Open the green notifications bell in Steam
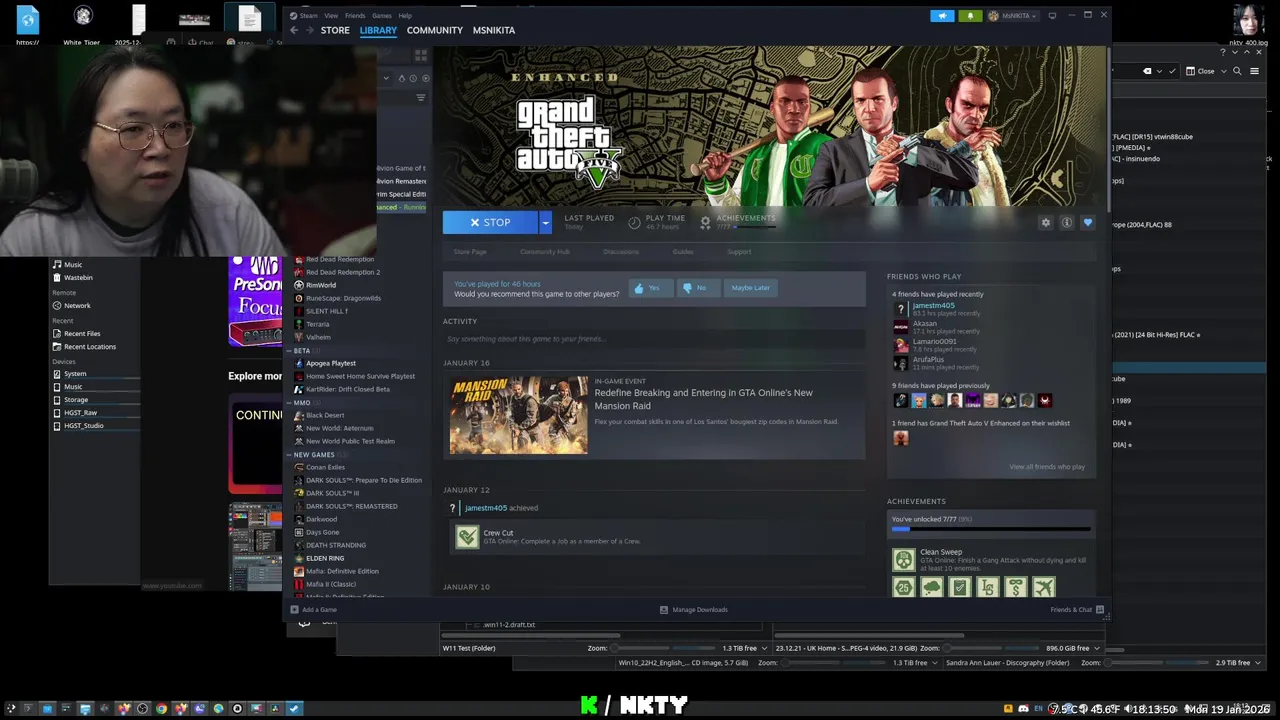Viewport: 1280px width, 720px height. pos(969,16)
